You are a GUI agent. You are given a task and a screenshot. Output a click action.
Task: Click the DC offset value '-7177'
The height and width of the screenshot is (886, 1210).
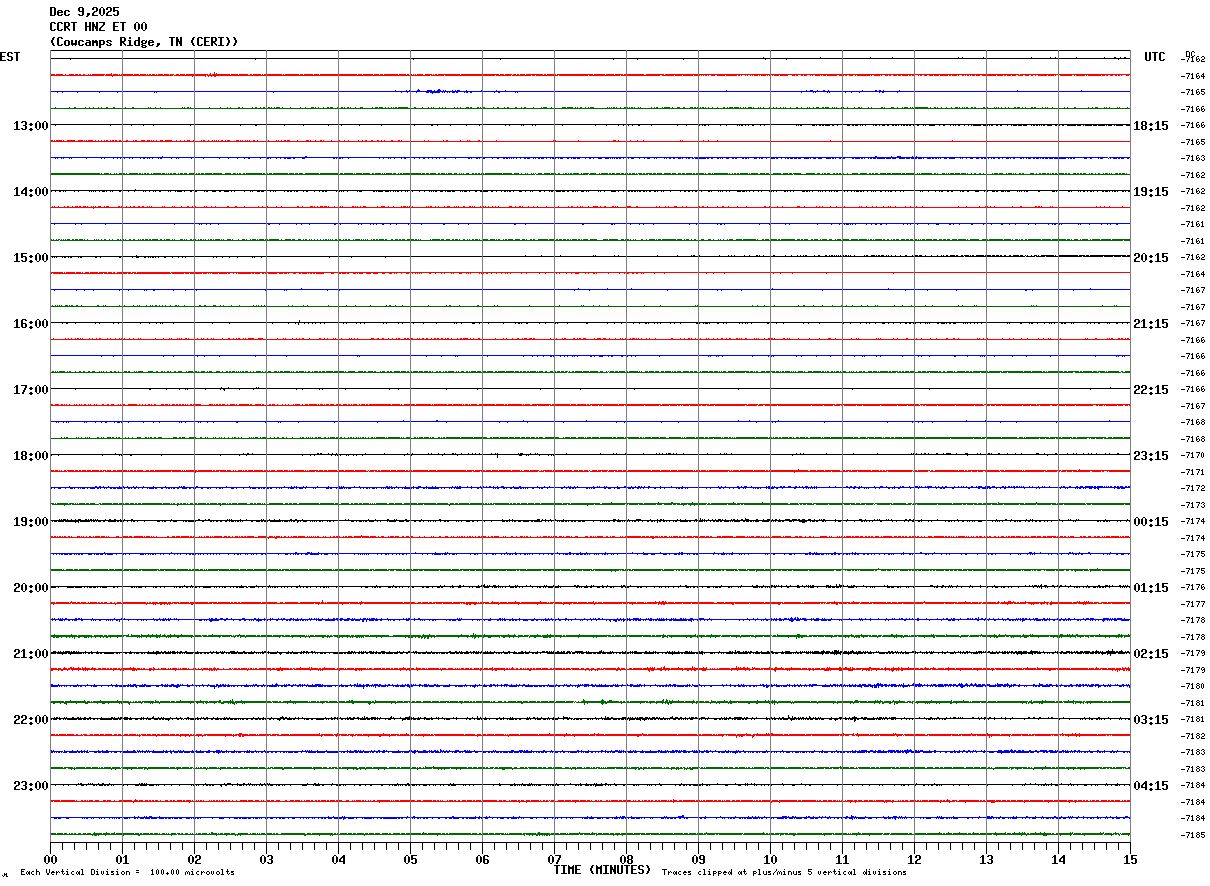[x=1193, y=604]
